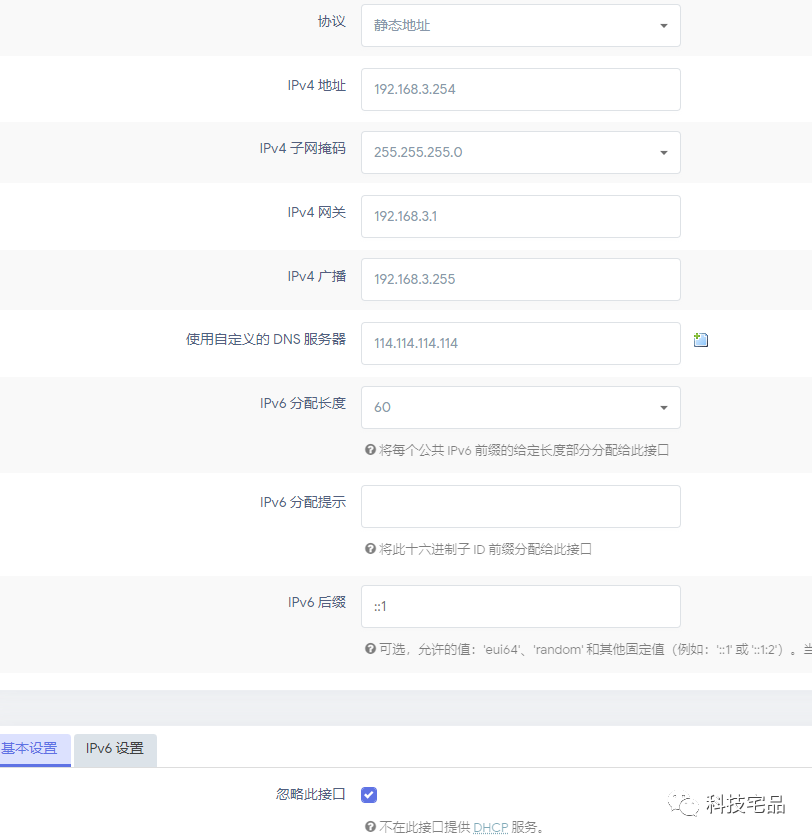Select the 基本设置 tab
Screen dimensions: 812x840
(34, 749)
